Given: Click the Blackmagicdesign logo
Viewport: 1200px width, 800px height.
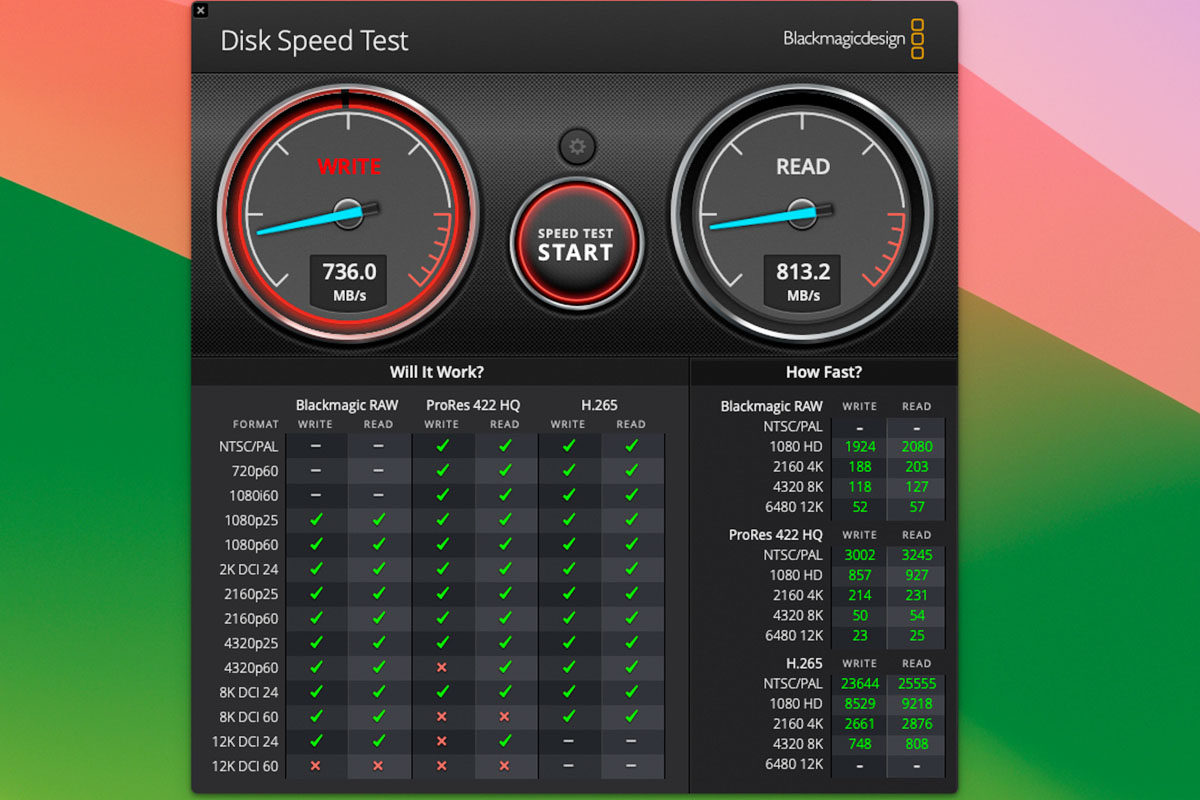Looking at the screenshot, I should [854, 39].
